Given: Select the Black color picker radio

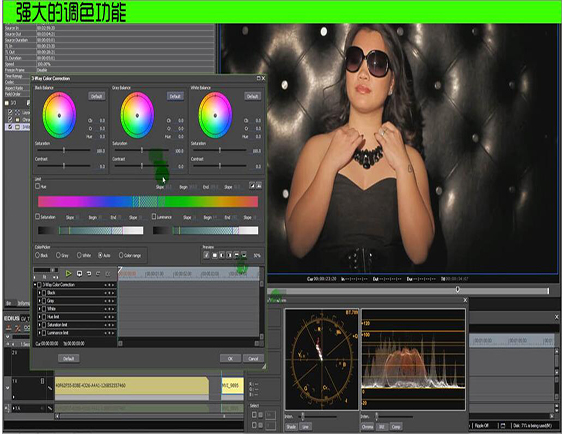Looking at the screenshot, I should (37, 255).
